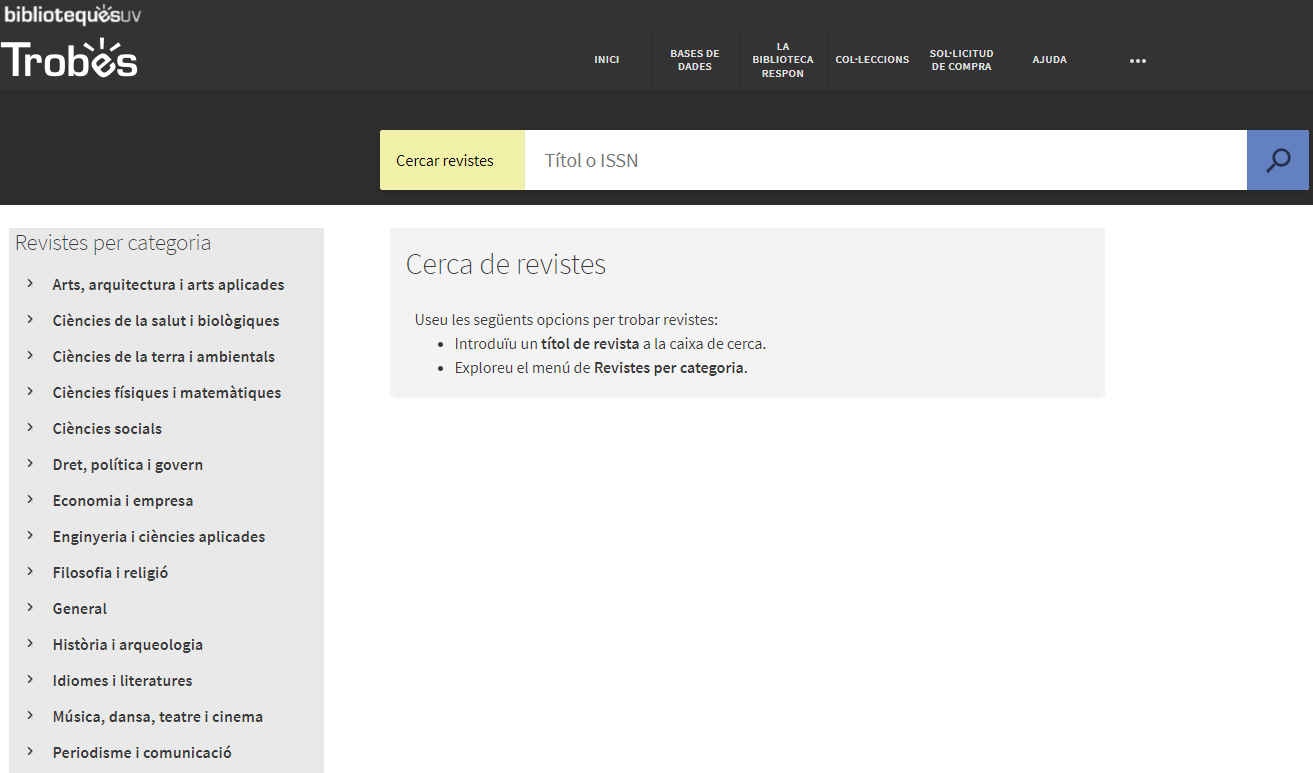Click the Trobes logo
This screenshot has height=773, width=1313.
tap(69, 59)
